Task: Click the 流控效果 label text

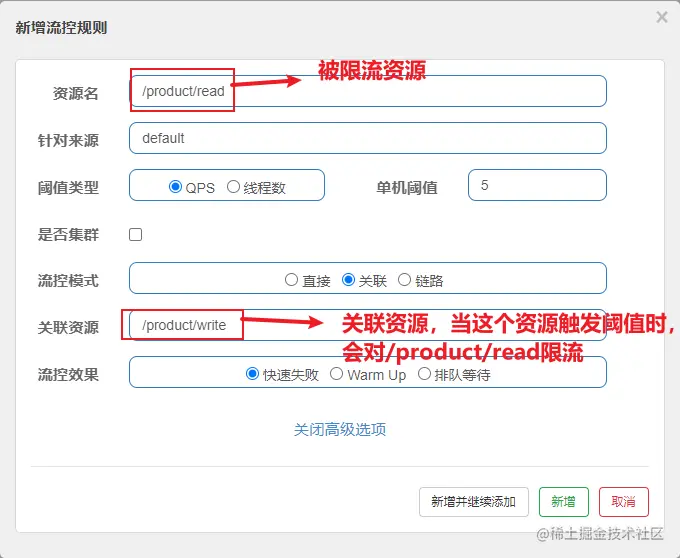Action: click(68, 374)
